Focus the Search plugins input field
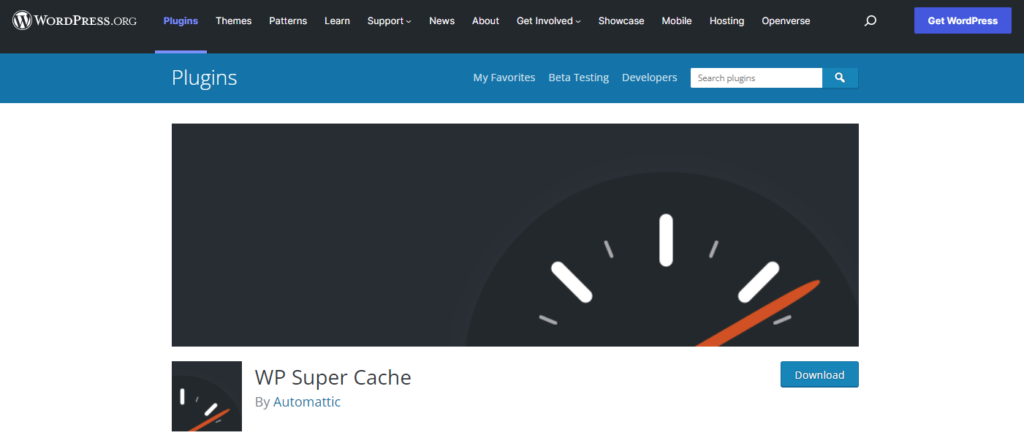The image size is (1024, 438). click(x=756, y=78)
